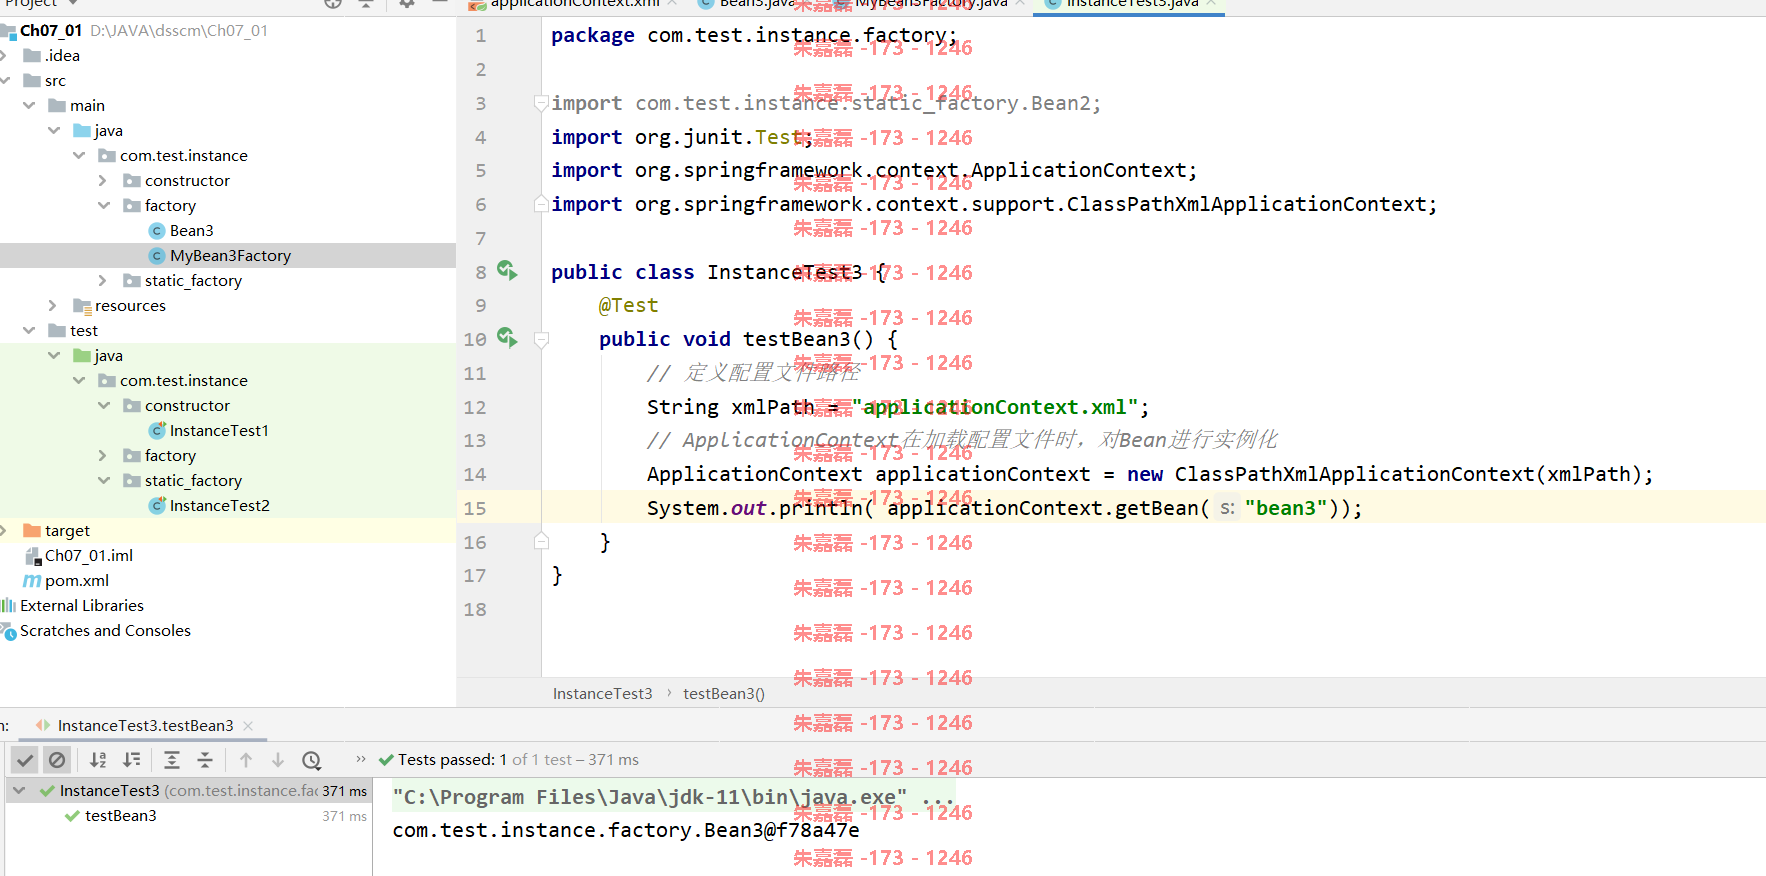Click InstanceTest3 breadcrumb
The image size is (1766, 876).
(602, 693)
